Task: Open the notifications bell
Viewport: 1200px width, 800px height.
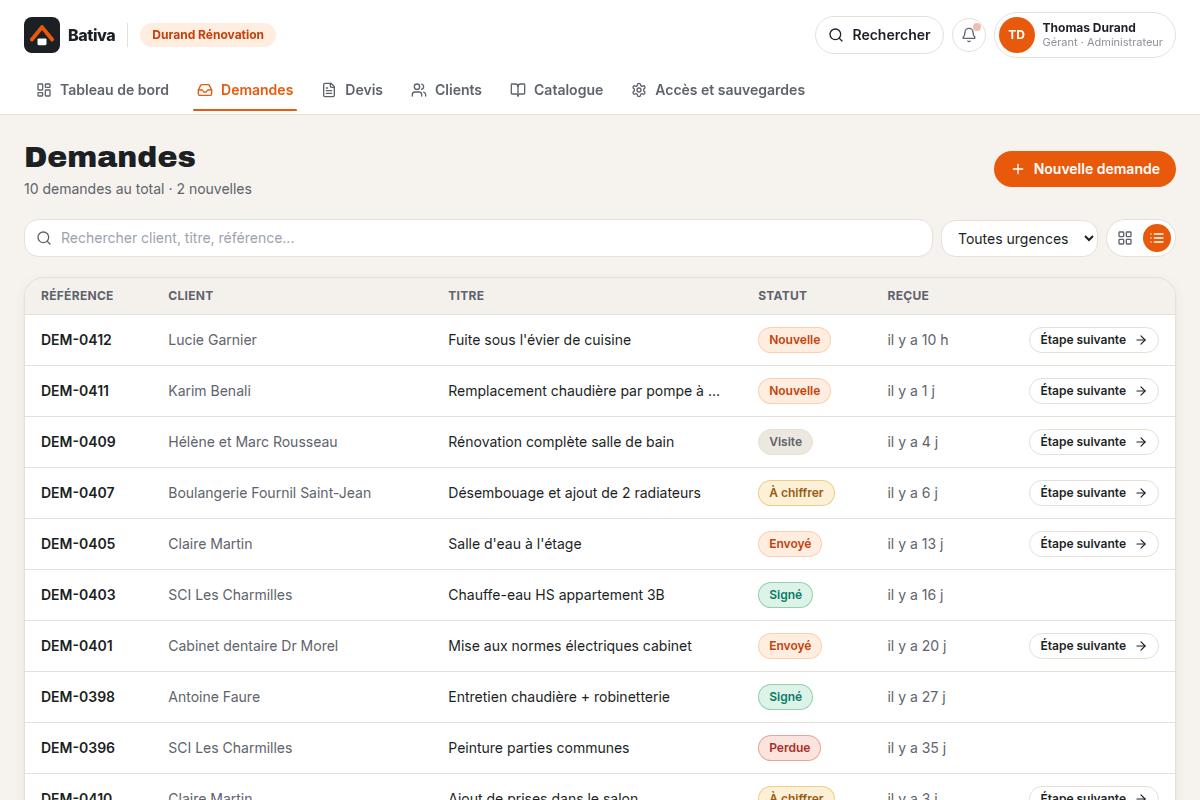Action: tap(969, 35)
